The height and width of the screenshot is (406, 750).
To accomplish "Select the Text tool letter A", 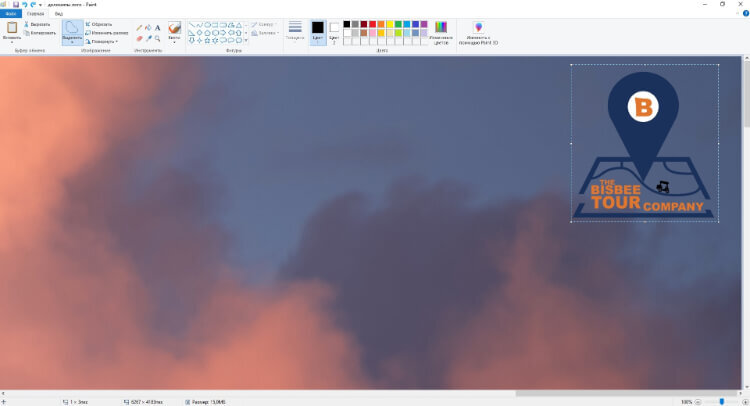I will click(x=157, y=28).
